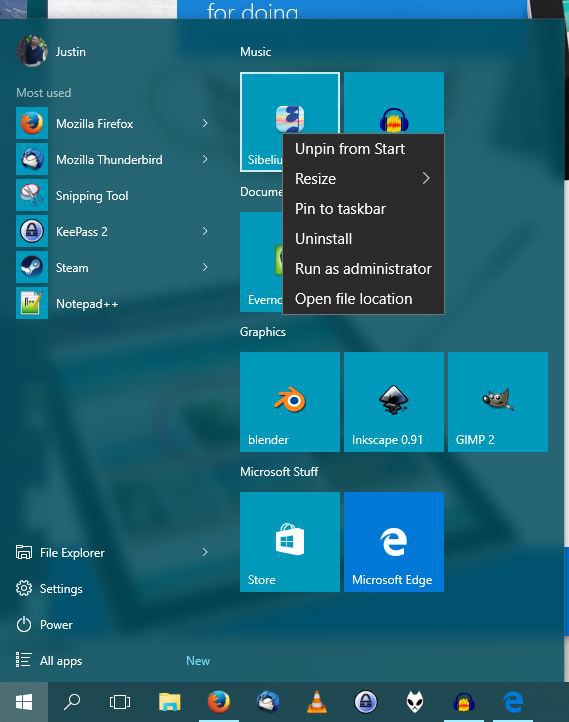The image size is (569, 722).
Task: Click the Most used heading
Action: click(44, 93)
